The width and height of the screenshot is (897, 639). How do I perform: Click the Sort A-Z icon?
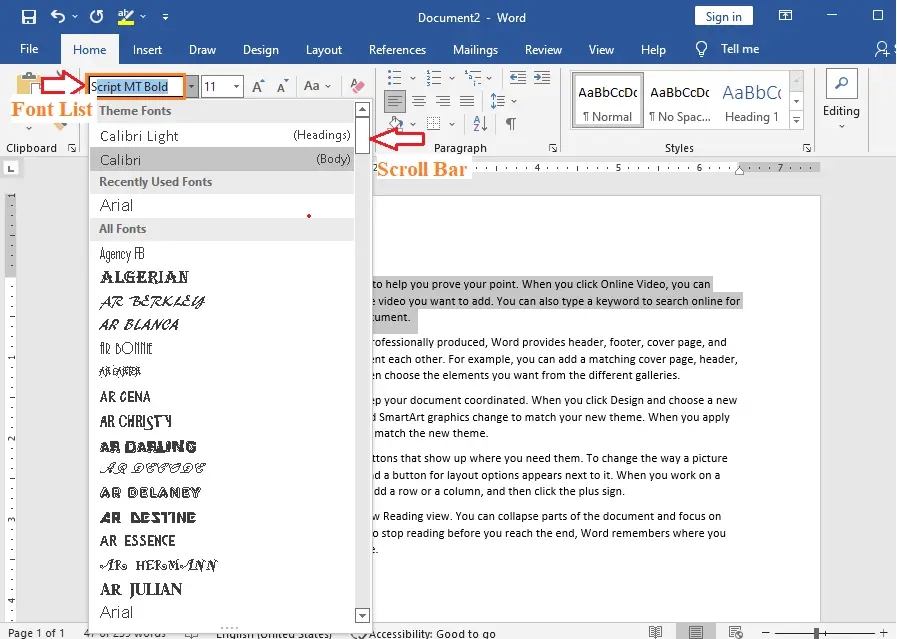click(x=479, y=122)
